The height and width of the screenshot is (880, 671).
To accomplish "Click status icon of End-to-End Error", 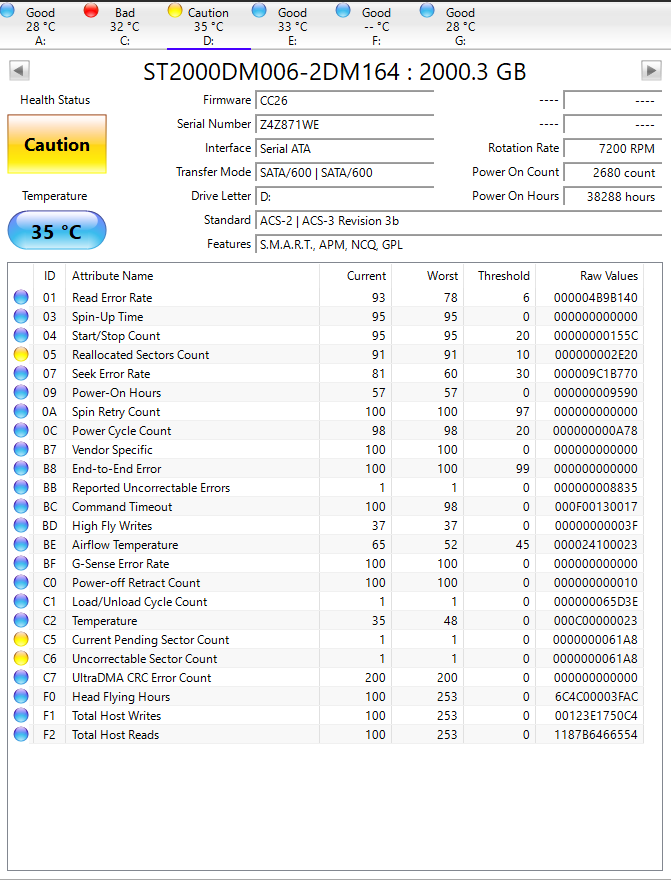I will coord(21,469).
